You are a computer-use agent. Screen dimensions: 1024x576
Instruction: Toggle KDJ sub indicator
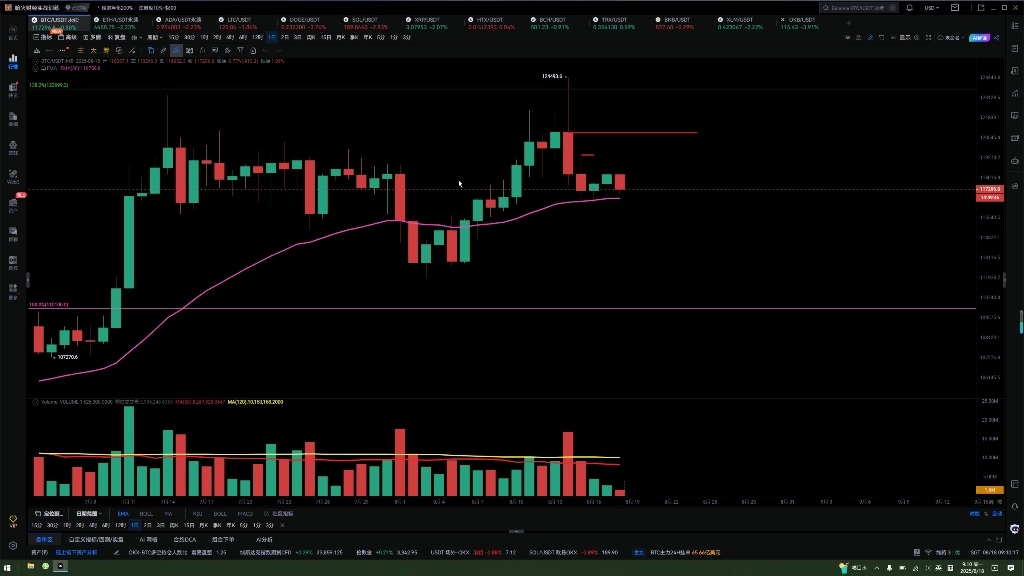coord(197,513)
